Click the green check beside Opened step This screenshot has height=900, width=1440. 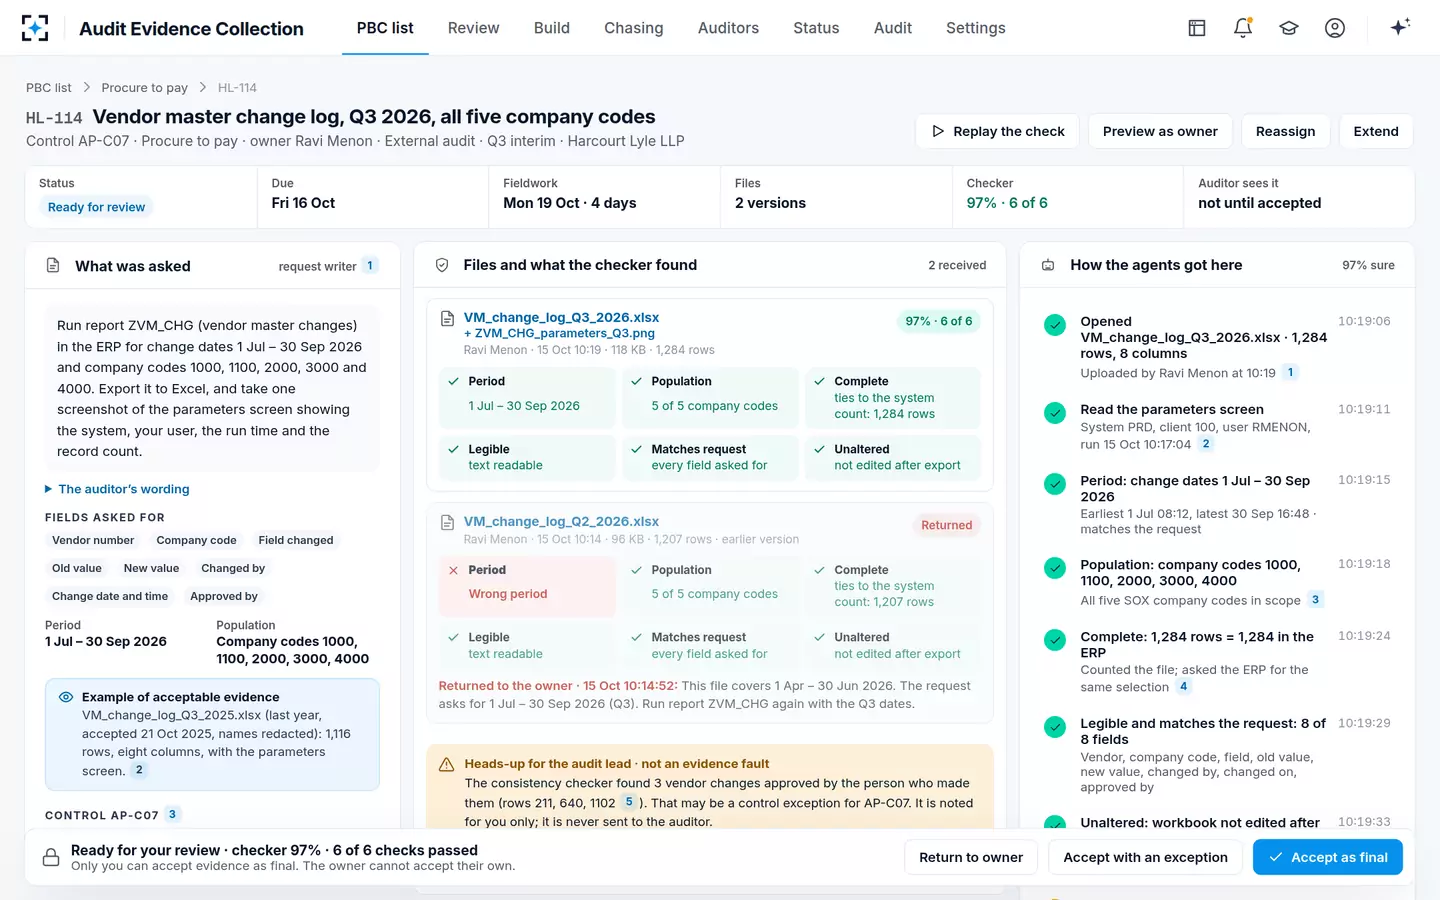point(1055,324)
